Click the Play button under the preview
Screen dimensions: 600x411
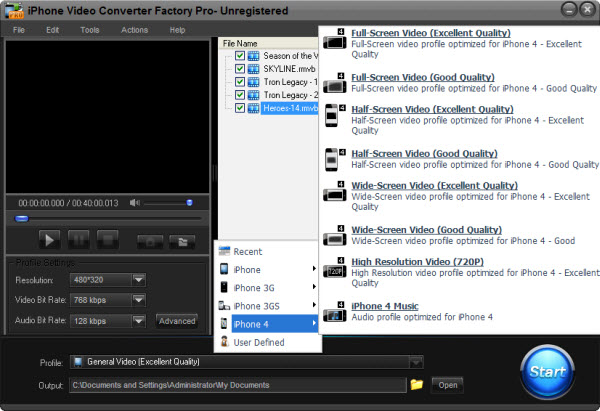click(x=49, y=240)
